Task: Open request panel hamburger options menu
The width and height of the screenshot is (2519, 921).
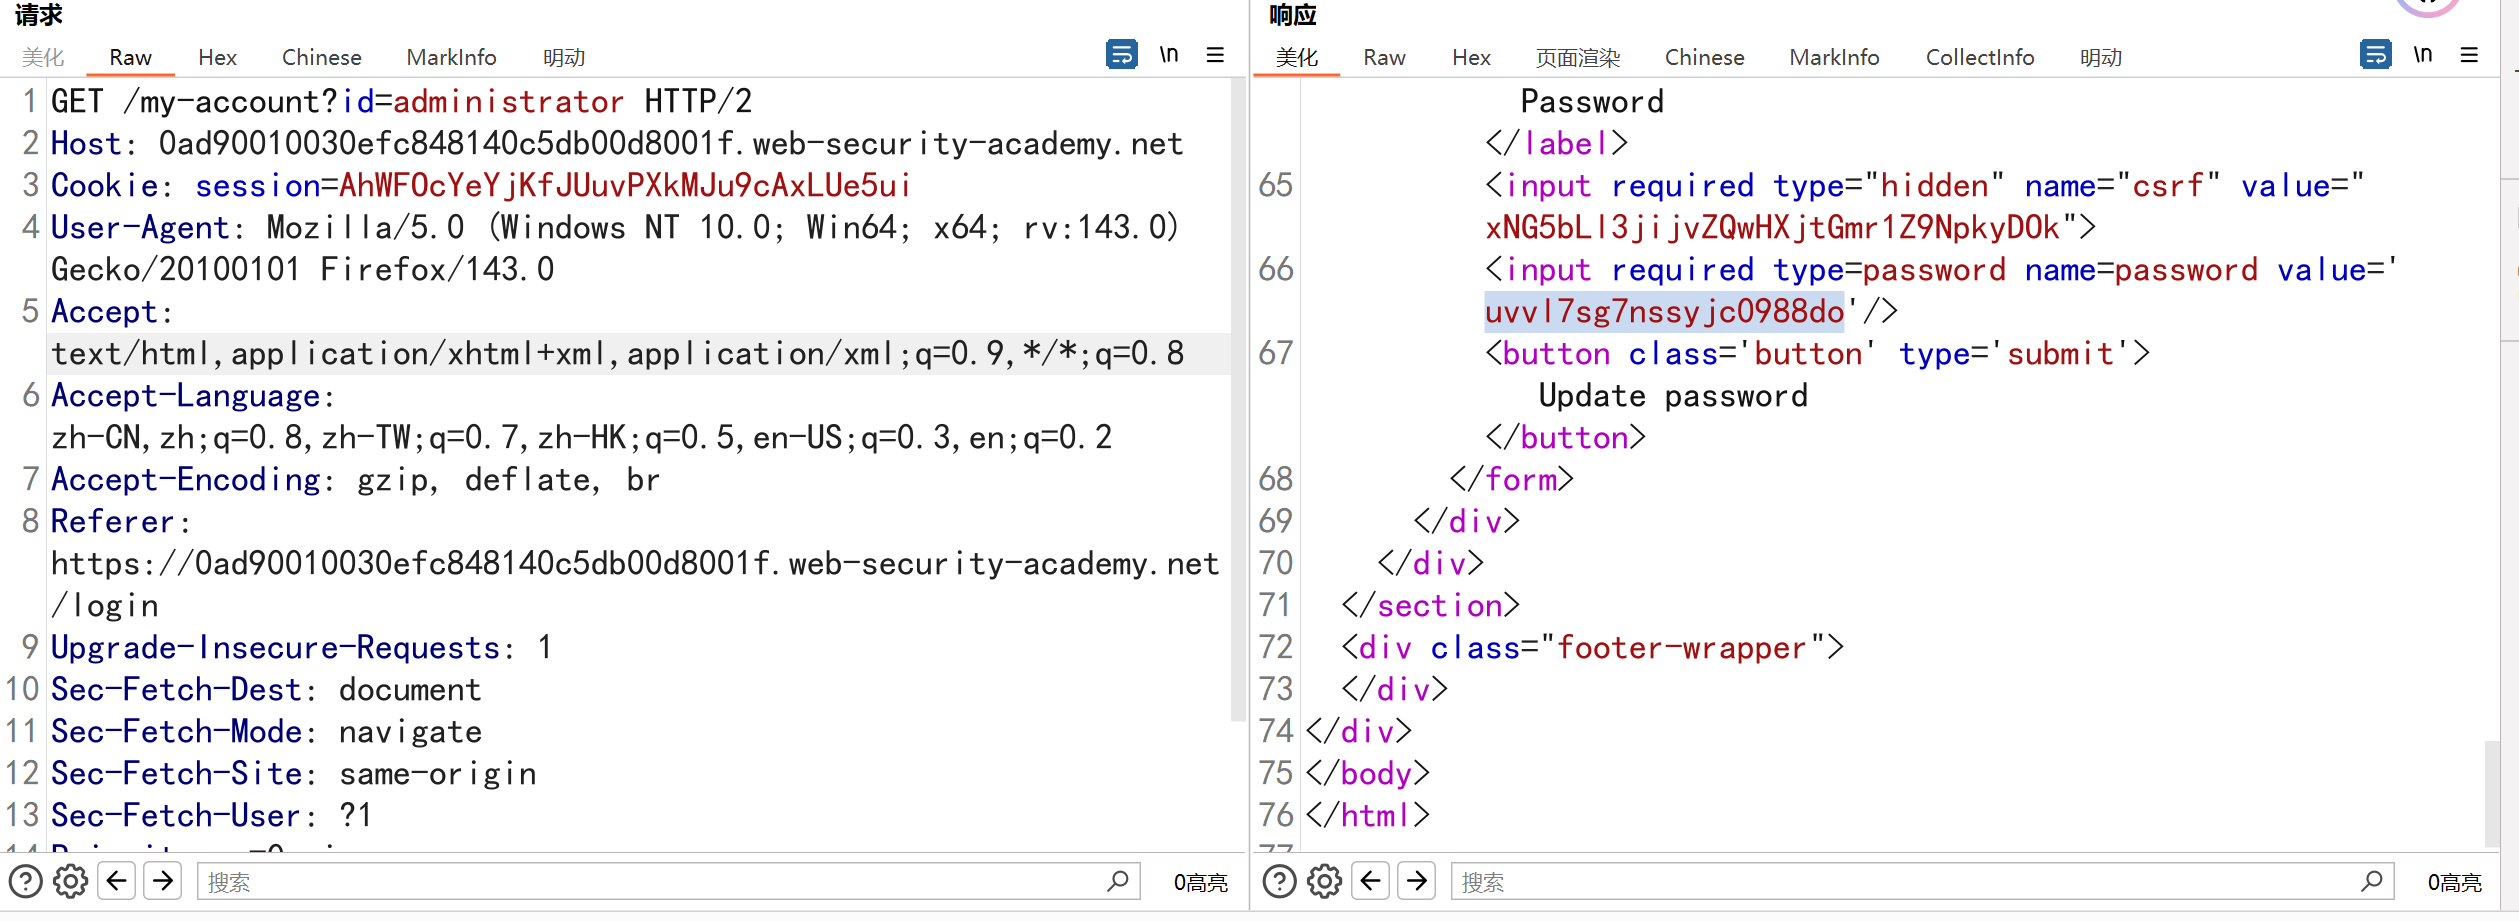Action: coord(1215,55)
